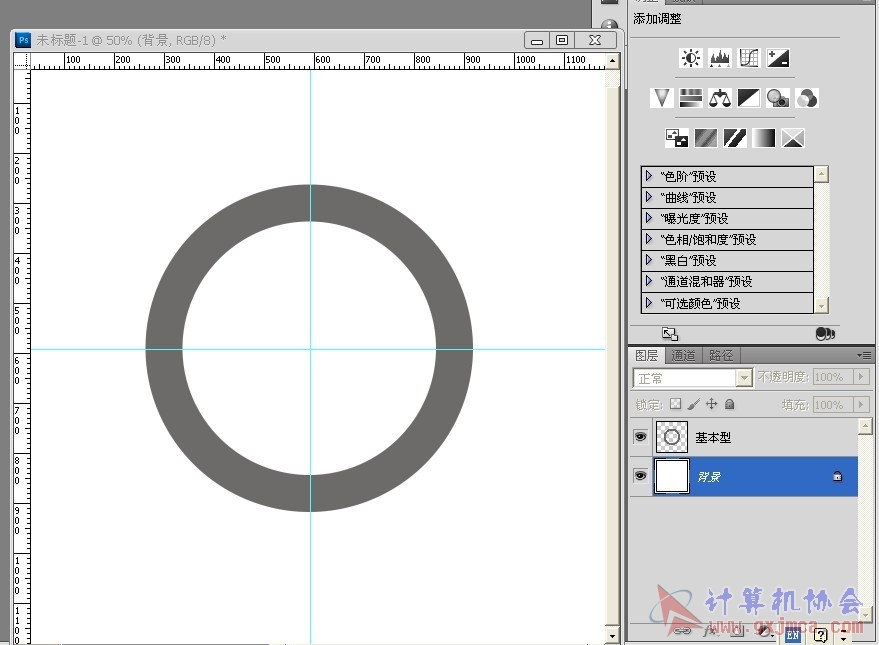Add a Hue/Saturation adjustment
This screenshot has width=879, height=645.
pyautogui.click(x=691, y=98)
